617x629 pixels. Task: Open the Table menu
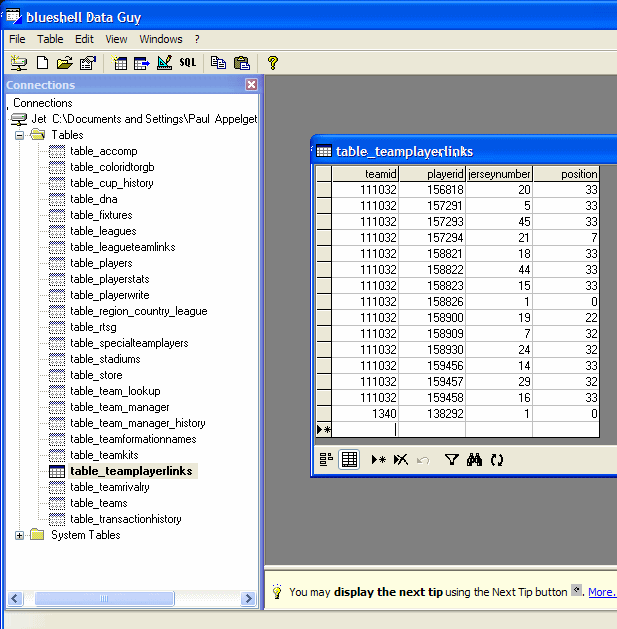[50, 39]
